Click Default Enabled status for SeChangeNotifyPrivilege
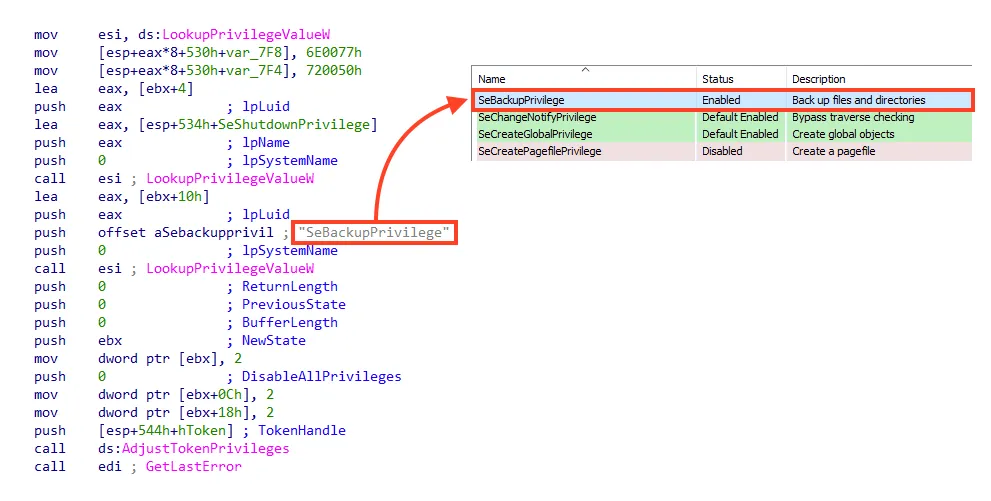 pos(740,117)
